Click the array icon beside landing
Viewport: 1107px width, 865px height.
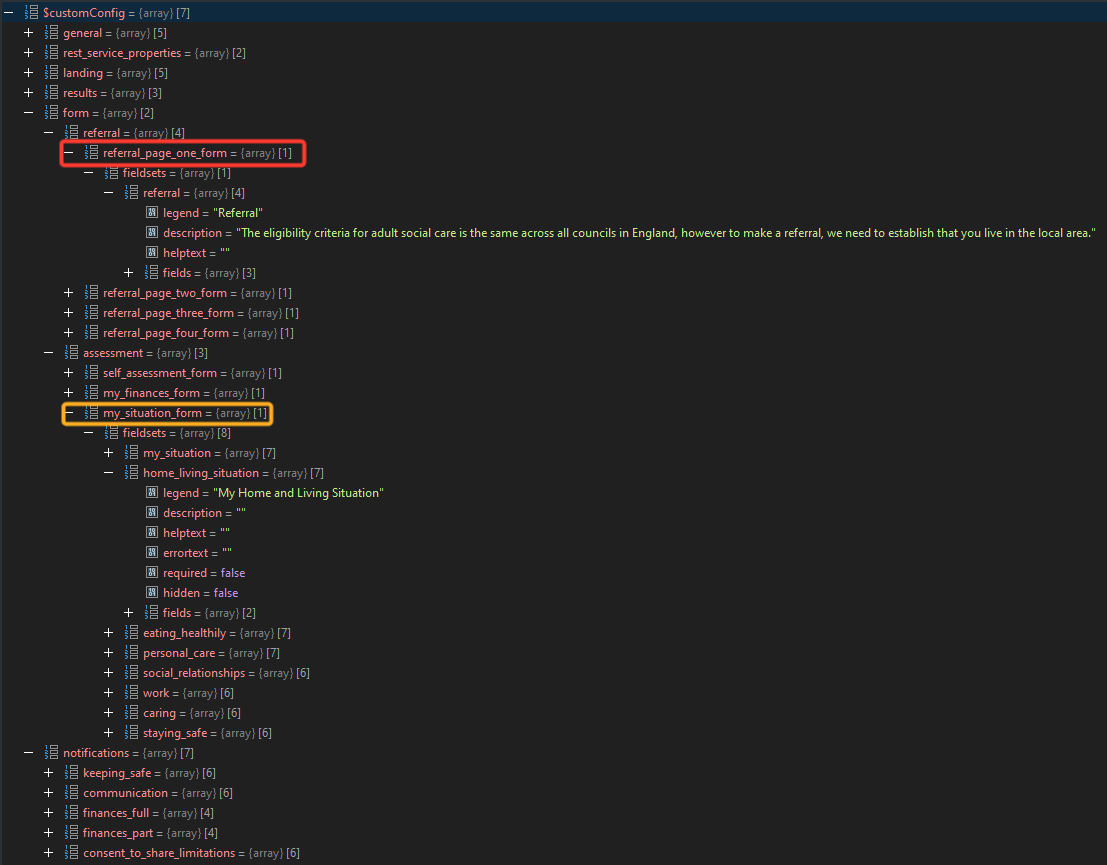coord(51,73)
